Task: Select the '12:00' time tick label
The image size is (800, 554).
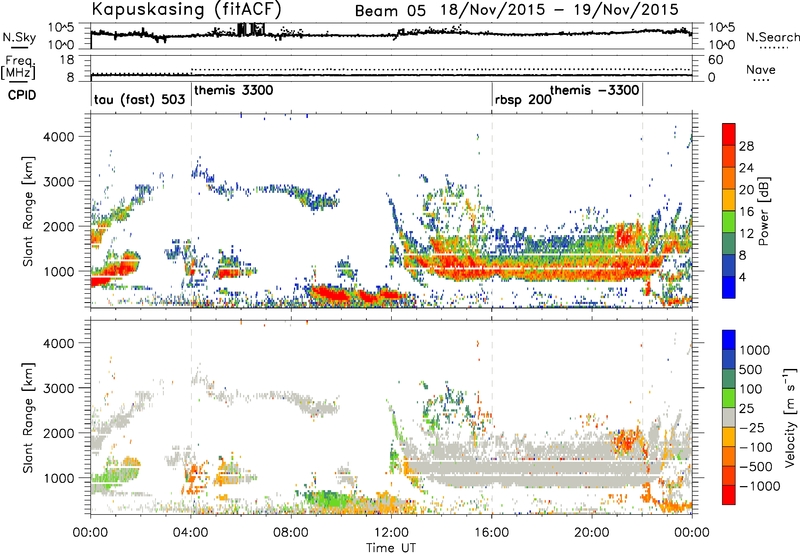Action: point(391,533)
